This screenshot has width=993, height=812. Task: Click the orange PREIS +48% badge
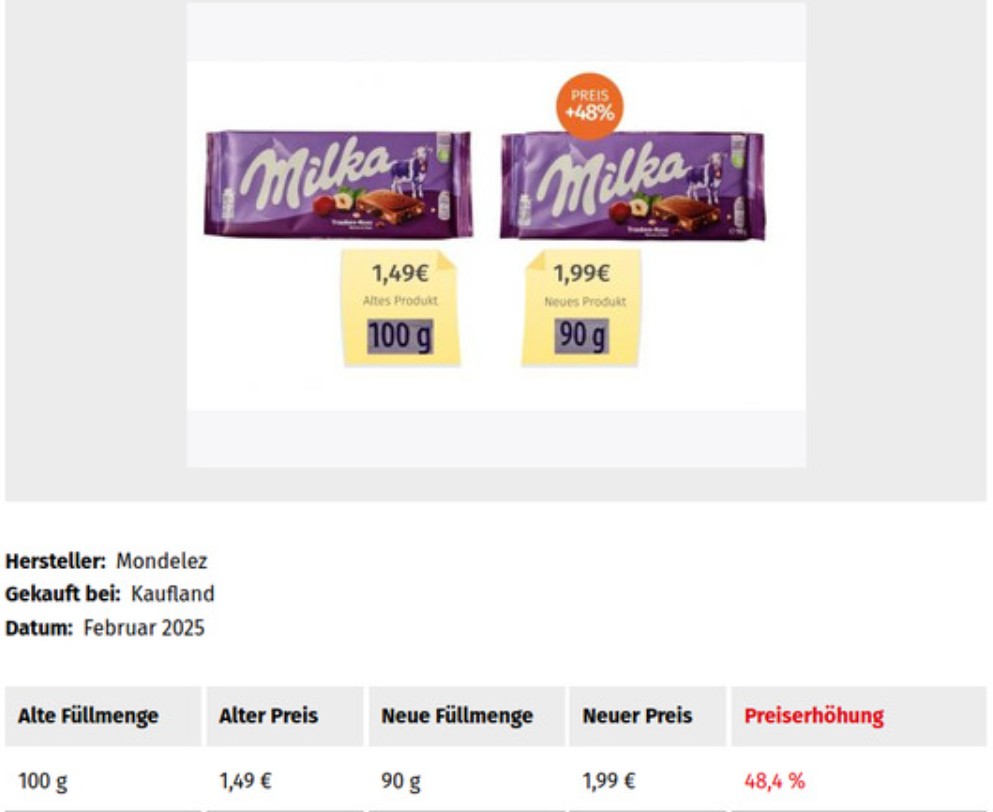point(589,104)
